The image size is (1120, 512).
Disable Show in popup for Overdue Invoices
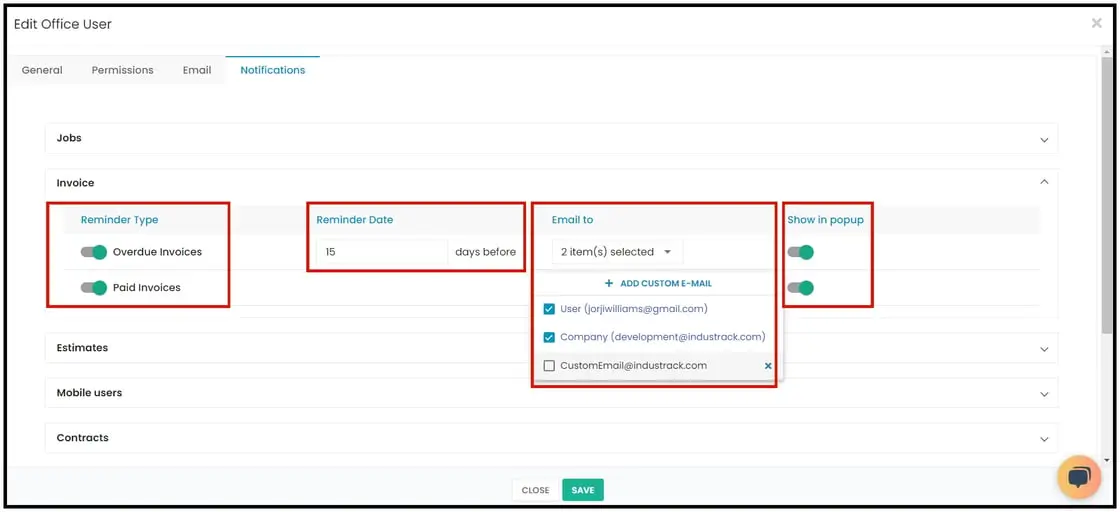tap(801, 252)
